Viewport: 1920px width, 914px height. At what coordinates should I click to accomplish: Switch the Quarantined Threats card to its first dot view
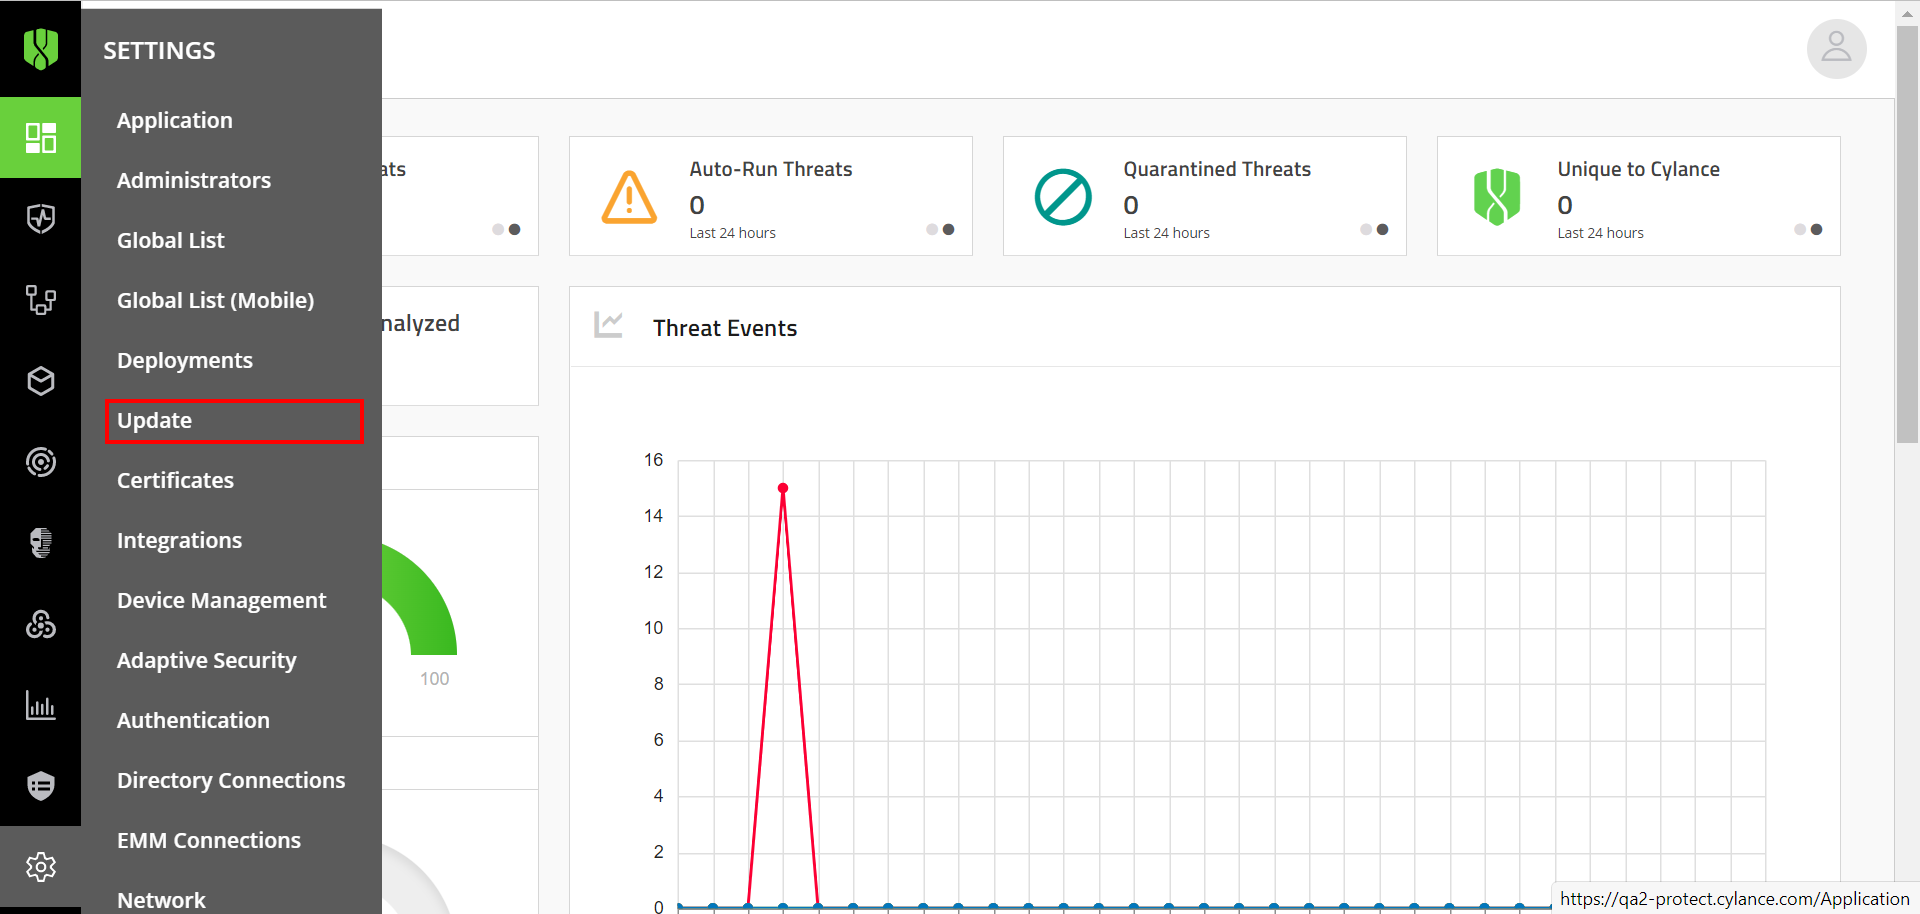click(x=1365, y=229)
